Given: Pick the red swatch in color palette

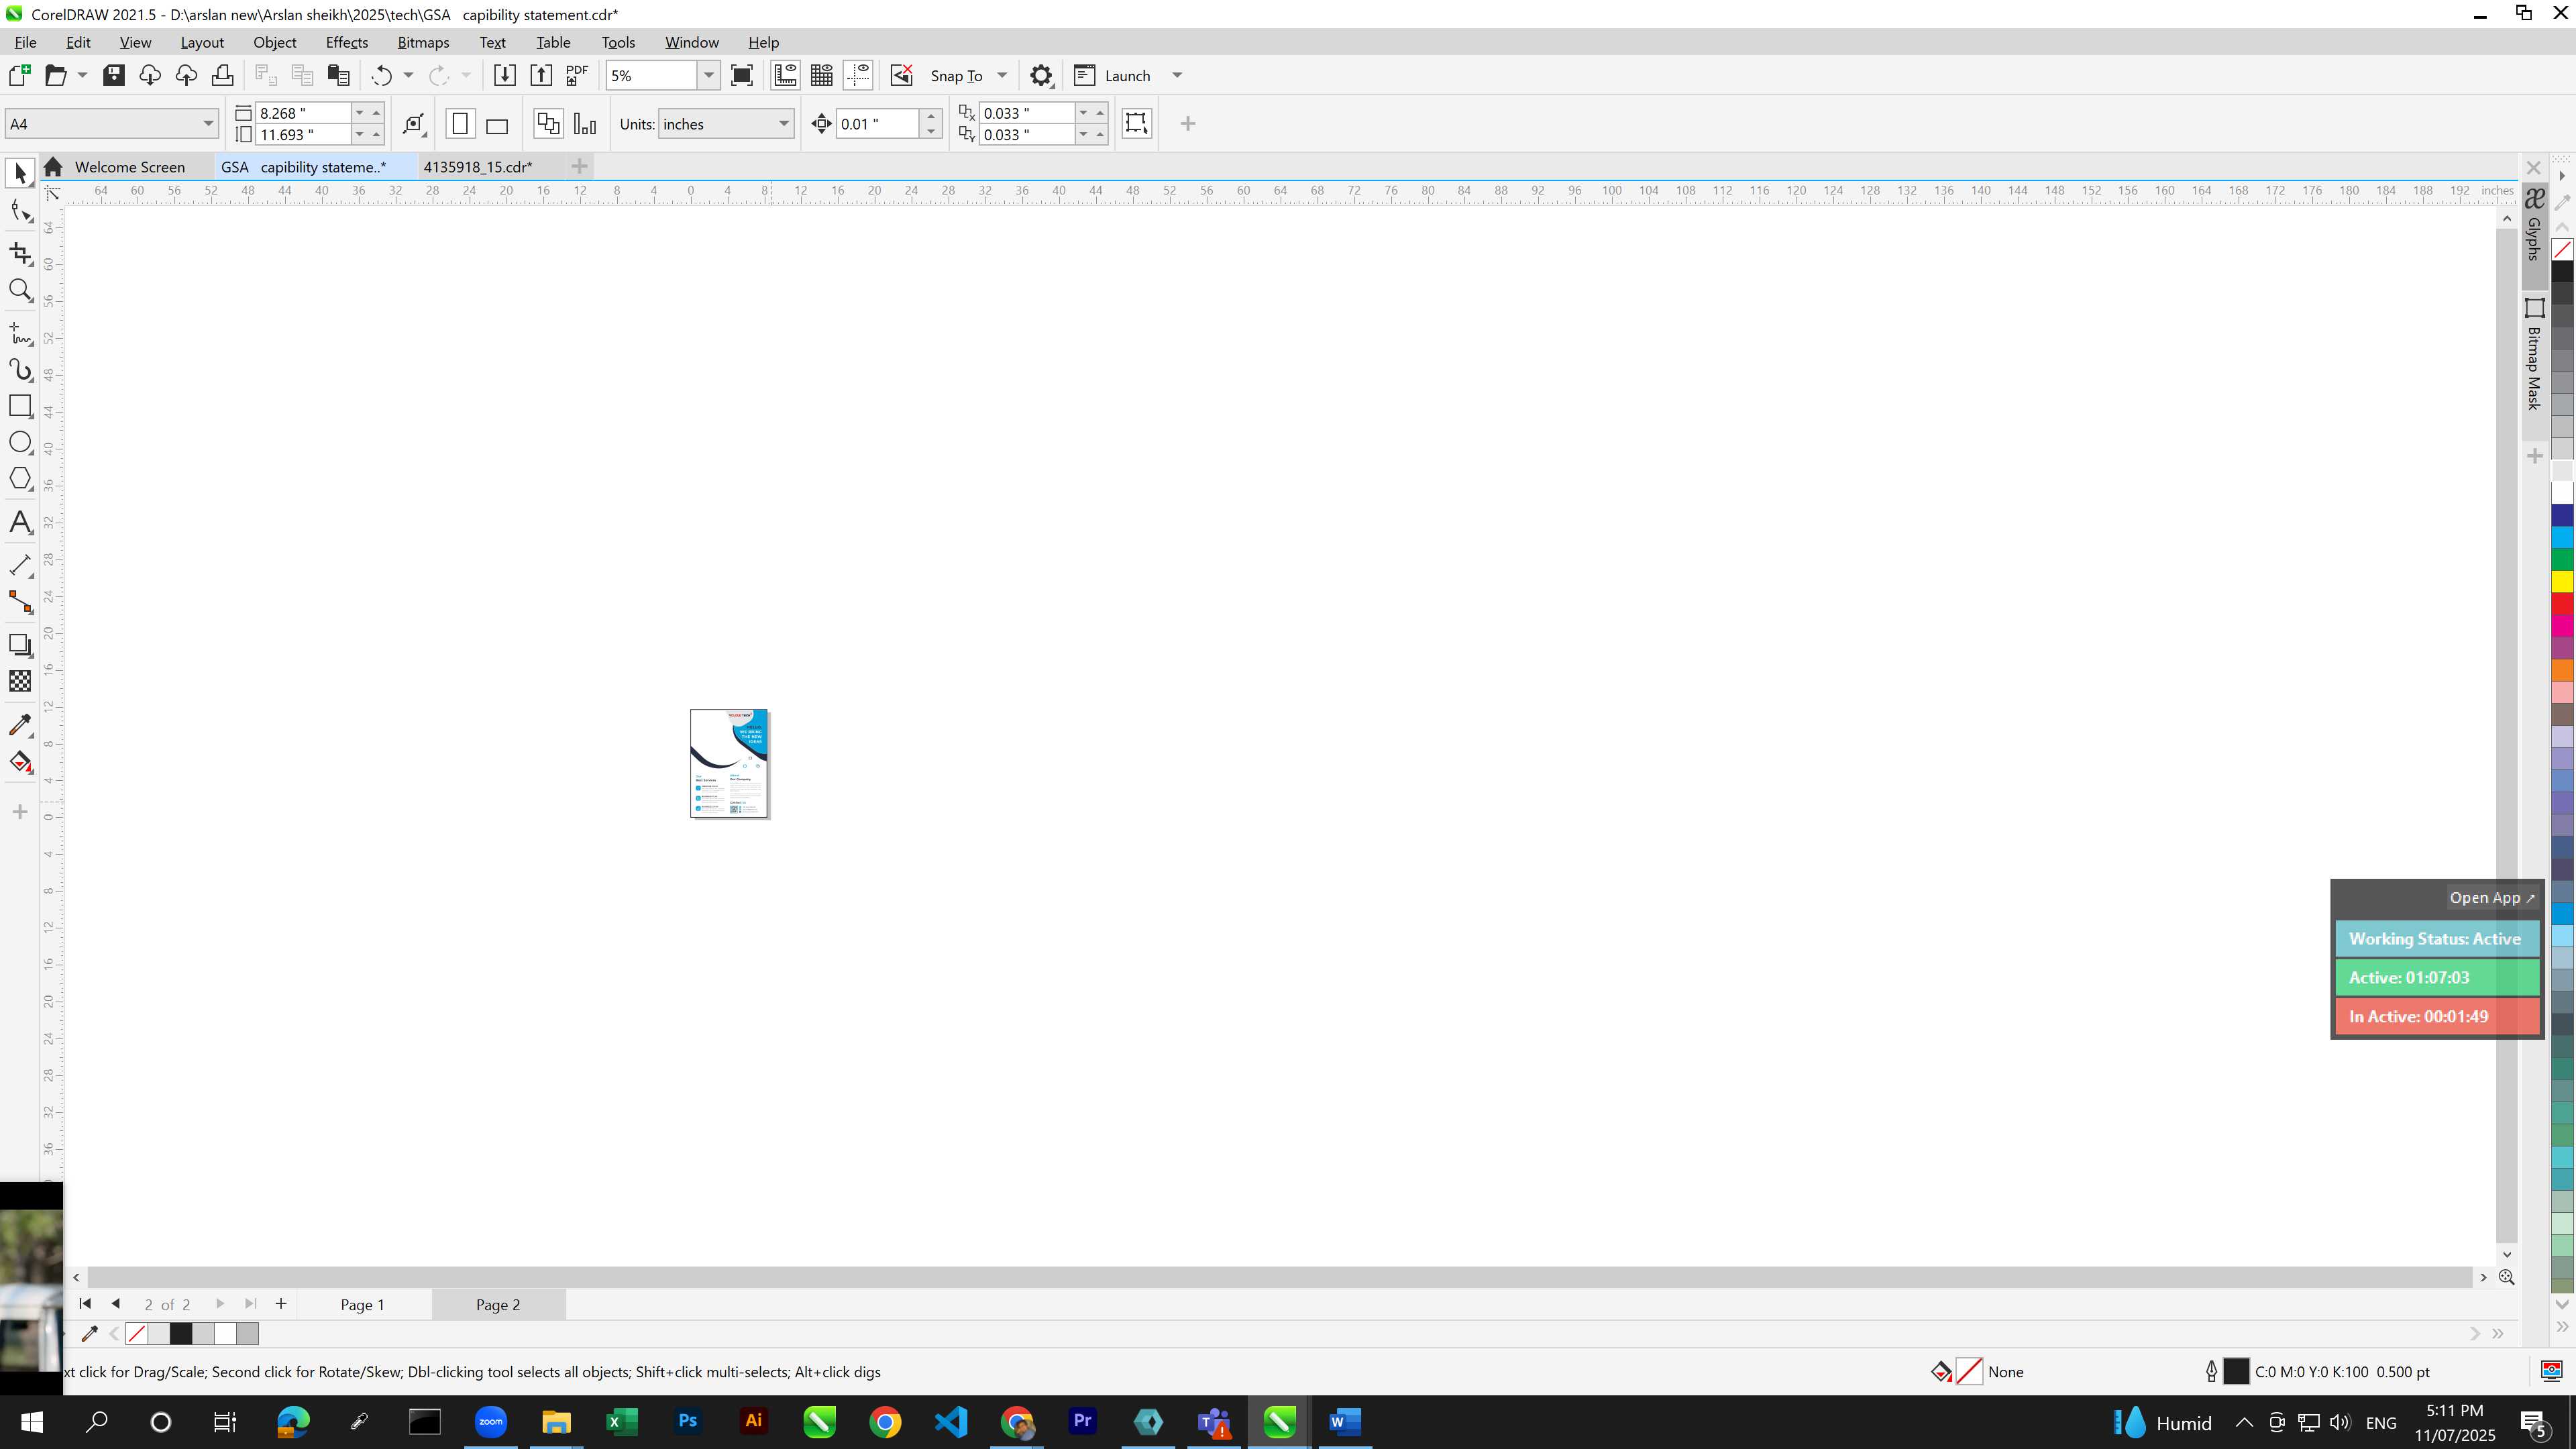Looking at the screenshot, I should 2562,603.
